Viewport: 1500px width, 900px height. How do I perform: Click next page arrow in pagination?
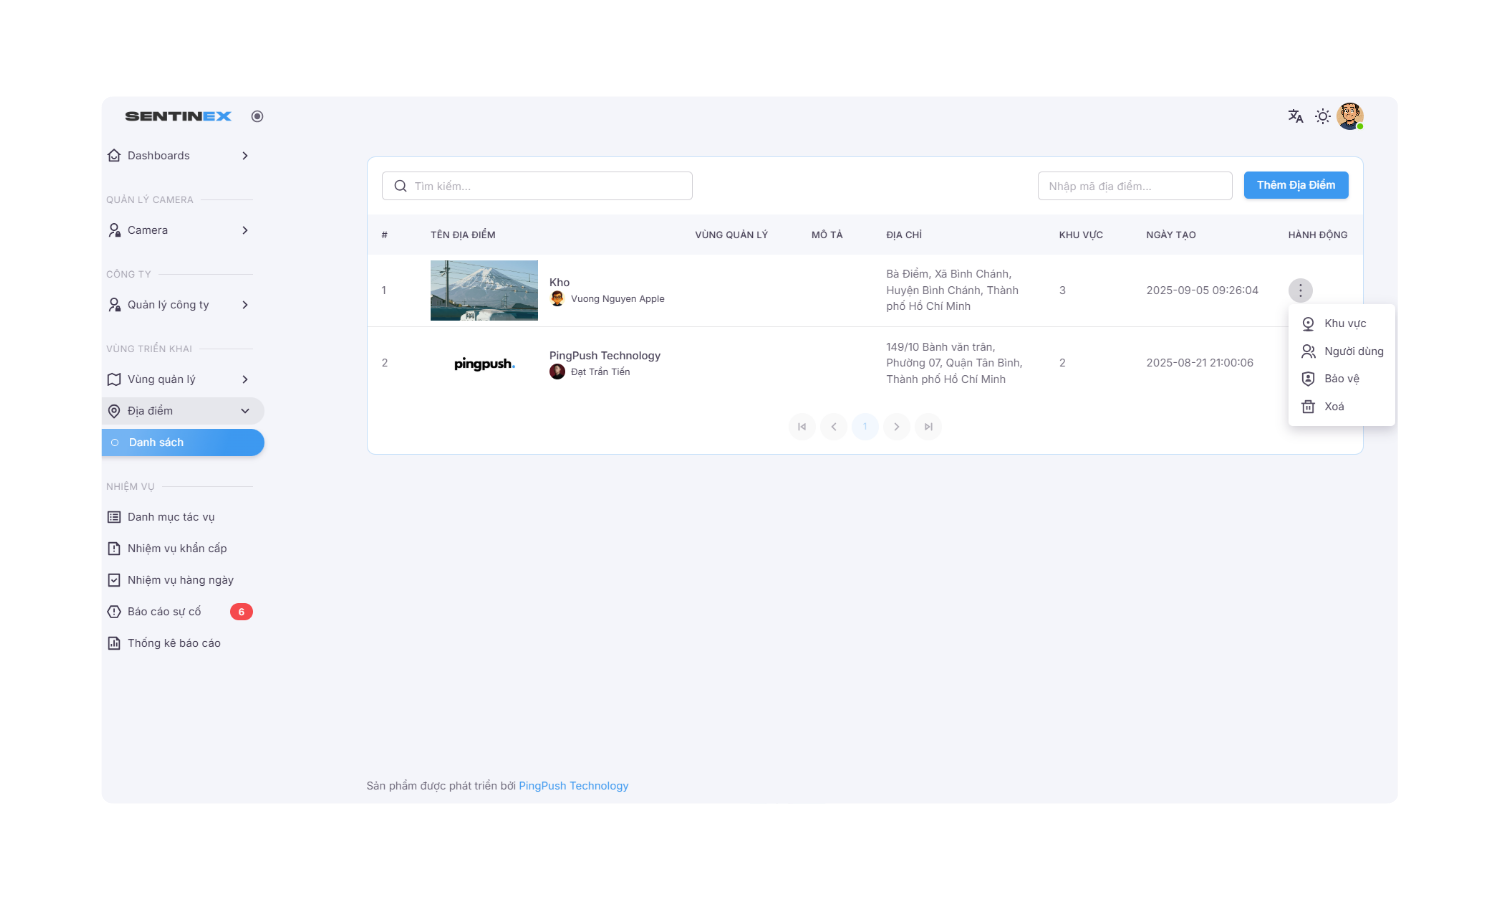pyautogui.click(x=897, y=427)
